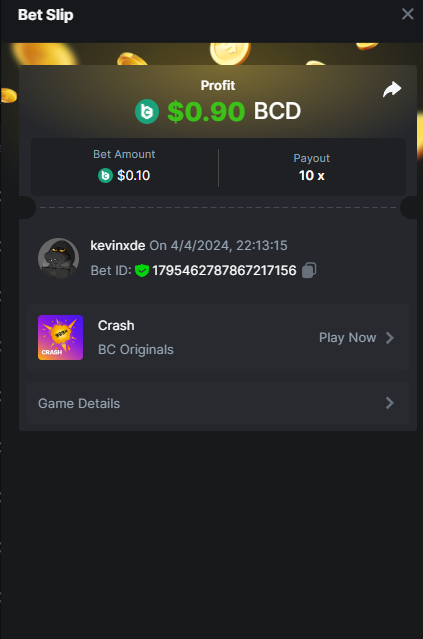Click the Game Details chevron arrow

click(390, 403)
